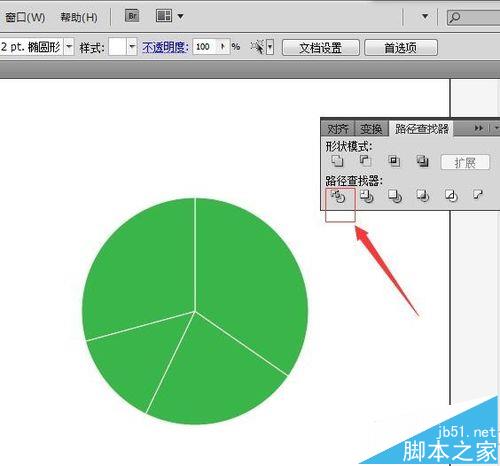Open the 窗口(W) menu
Screen dimensions: 500x466
tap(25, 17)
